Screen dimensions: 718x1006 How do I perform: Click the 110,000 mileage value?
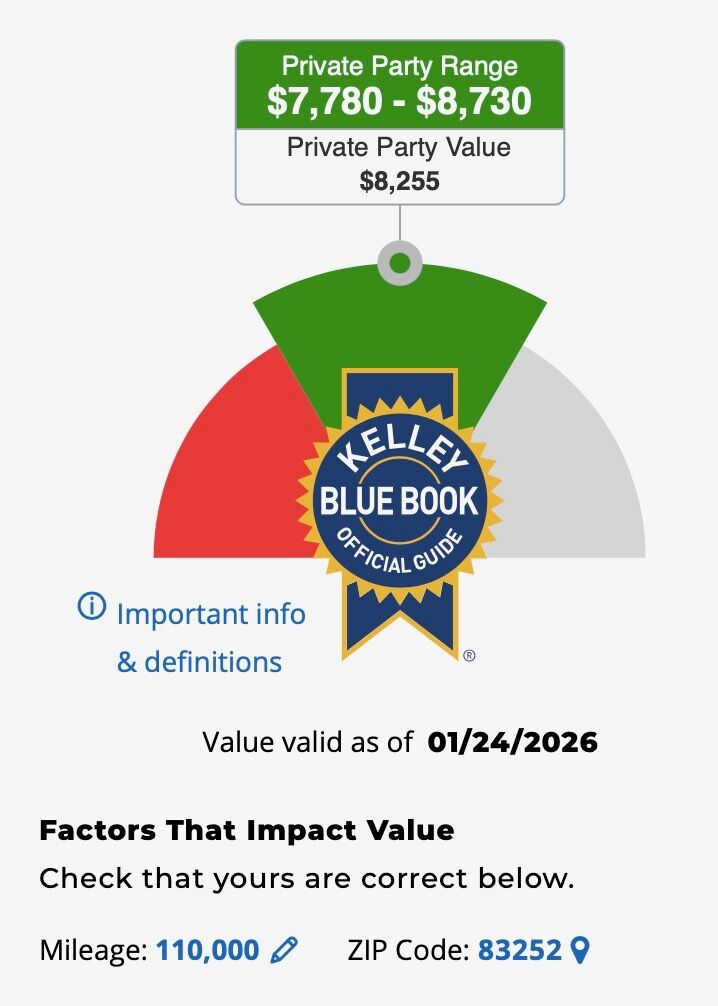click(207, 949)
